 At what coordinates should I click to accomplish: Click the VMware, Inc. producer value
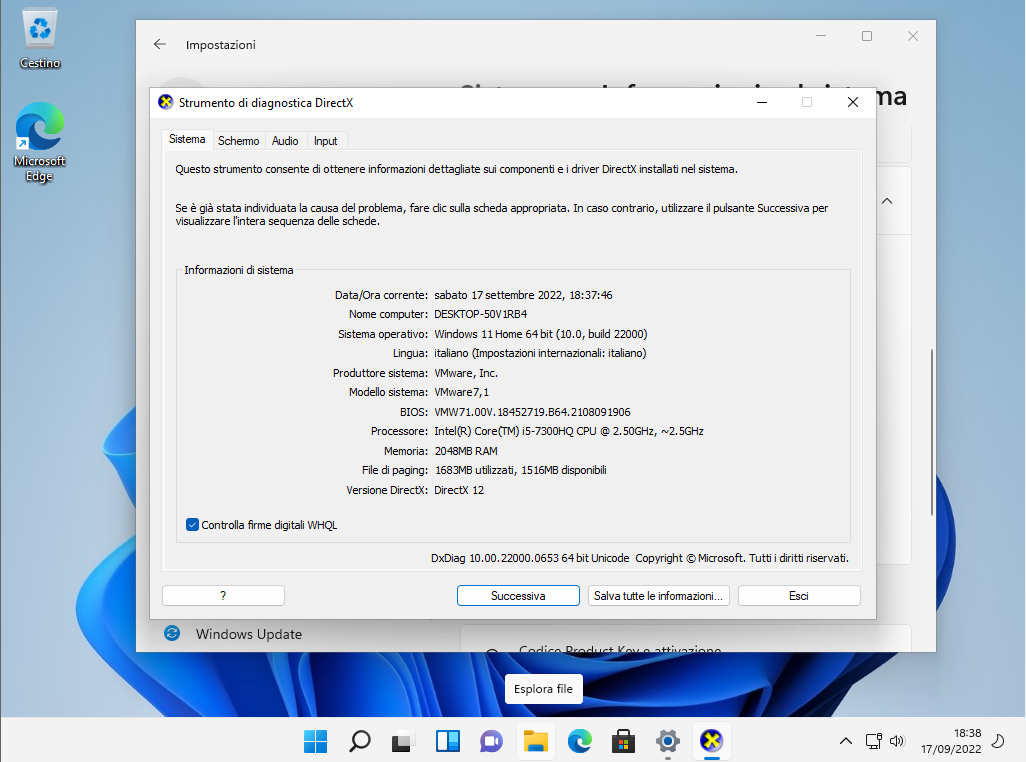pyautogui.click(x=466, y=373)
